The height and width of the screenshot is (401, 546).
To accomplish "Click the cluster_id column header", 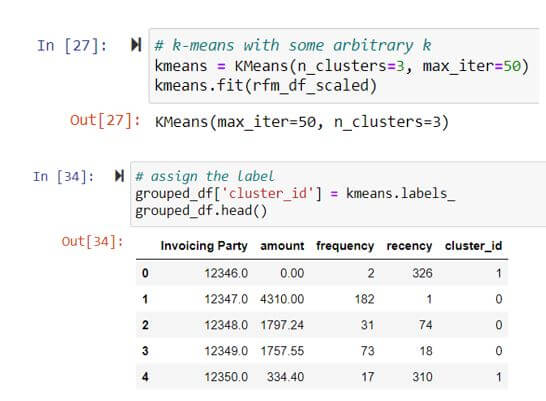I will [x=473, y=246].
